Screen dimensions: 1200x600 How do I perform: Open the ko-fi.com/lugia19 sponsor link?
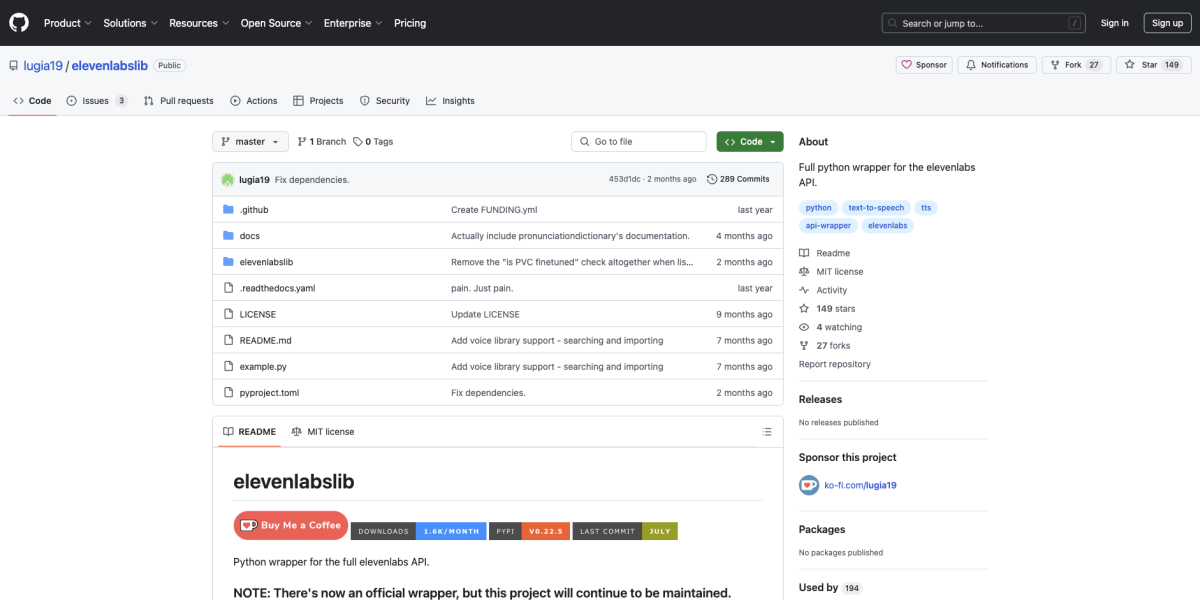click(x=860, y=485)
